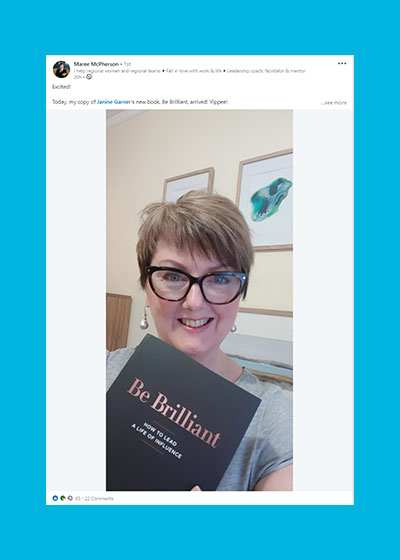400x560 pixels.
Task: Click the Excited! post text
Action: tap(61, 87)
